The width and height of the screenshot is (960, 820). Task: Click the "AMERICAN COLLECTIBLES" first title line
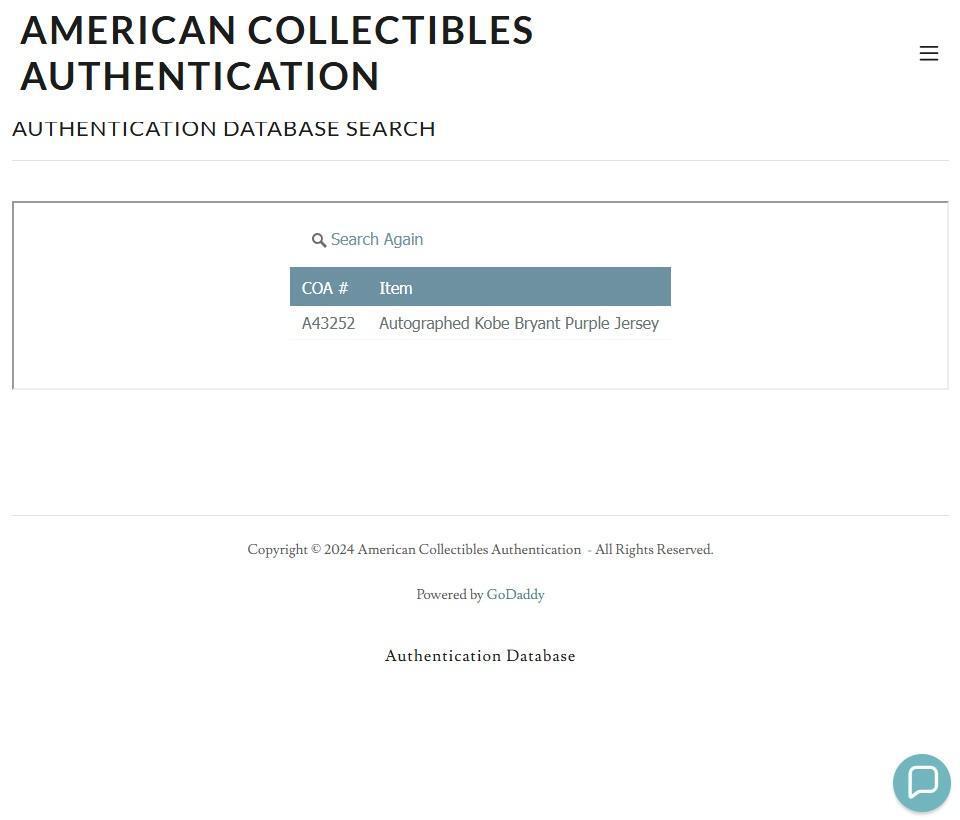[x=277, y=31]
